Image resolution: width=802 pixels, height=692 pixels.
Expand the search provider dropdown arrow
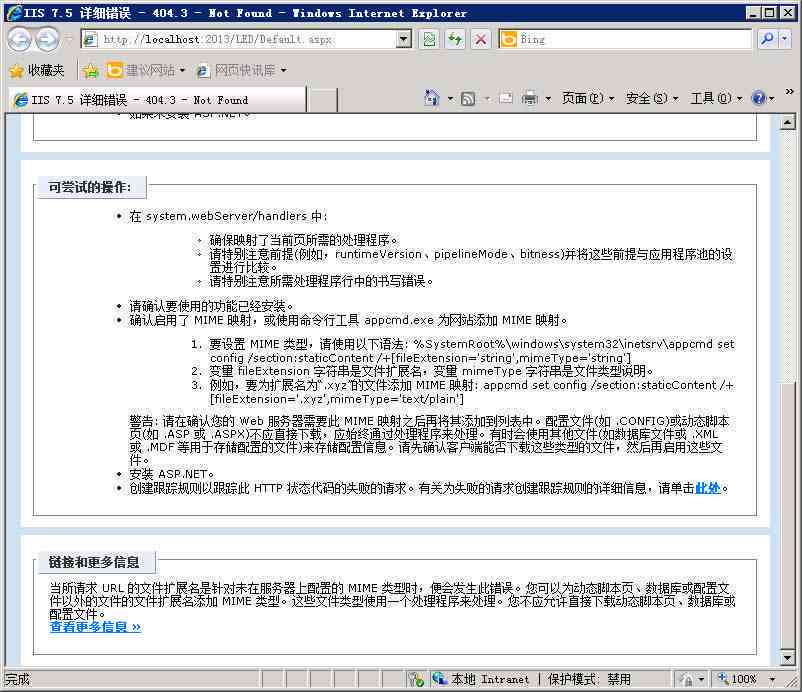click(785, 39)
